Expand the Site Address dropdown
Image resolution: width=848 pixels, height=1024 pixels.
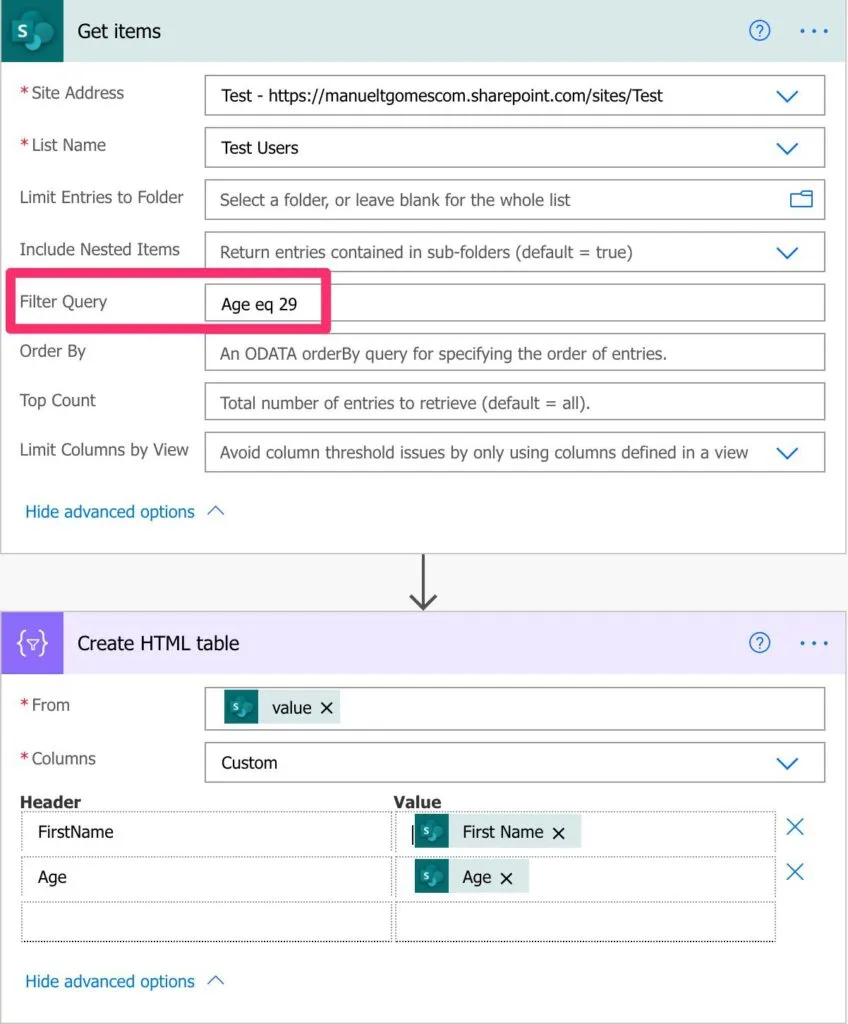787,96
